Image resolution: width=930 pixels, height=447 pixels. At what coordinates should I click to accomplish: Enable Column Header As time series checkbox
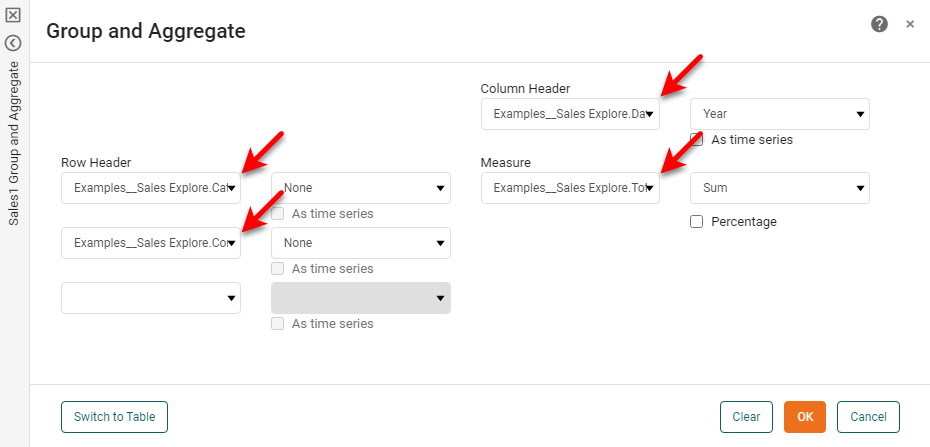click(x=697, y=140)
